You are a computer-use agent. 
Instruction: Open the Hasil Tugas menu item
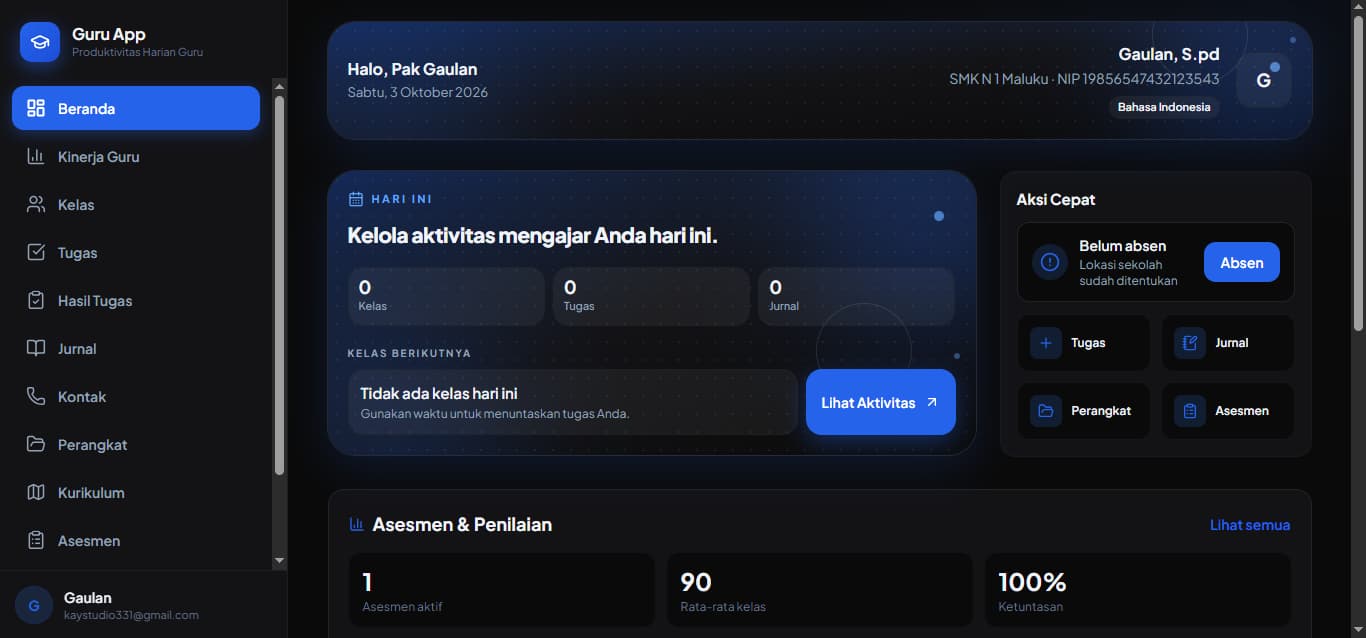tap(136, 300)
